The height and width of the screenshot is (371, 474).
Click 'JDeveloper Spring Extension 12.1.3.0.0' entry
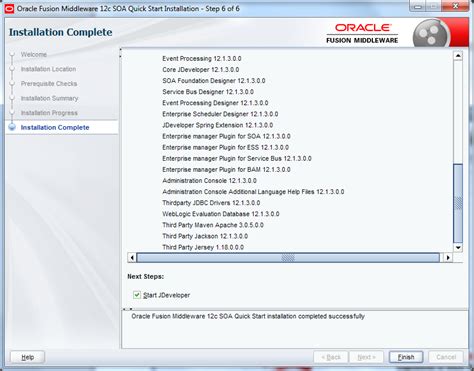pos(218,125)
